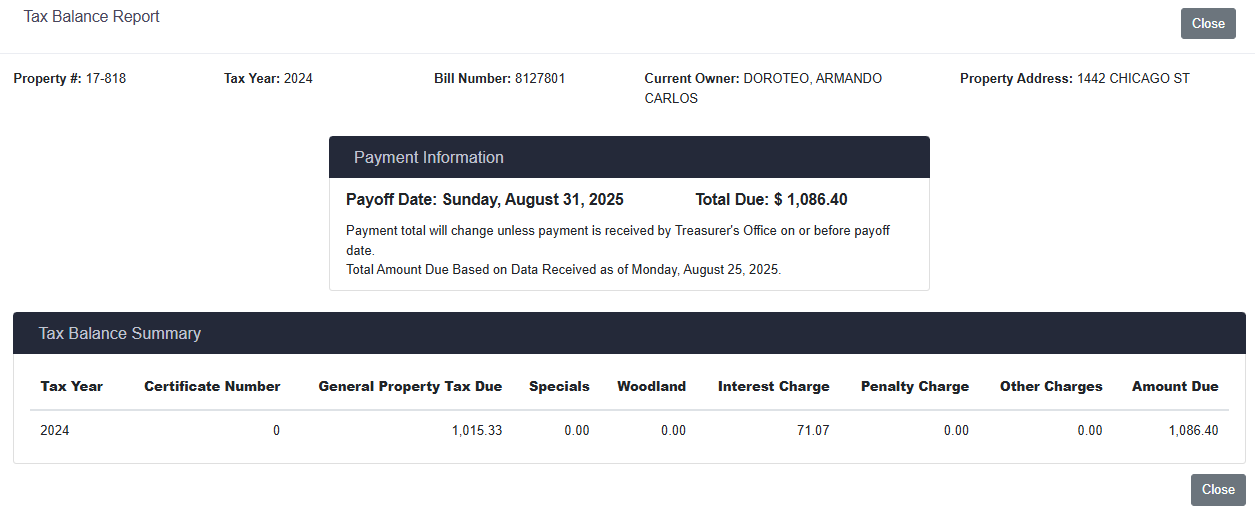Click the 1,015.33 general property tax value

click(x=476, y=431)
